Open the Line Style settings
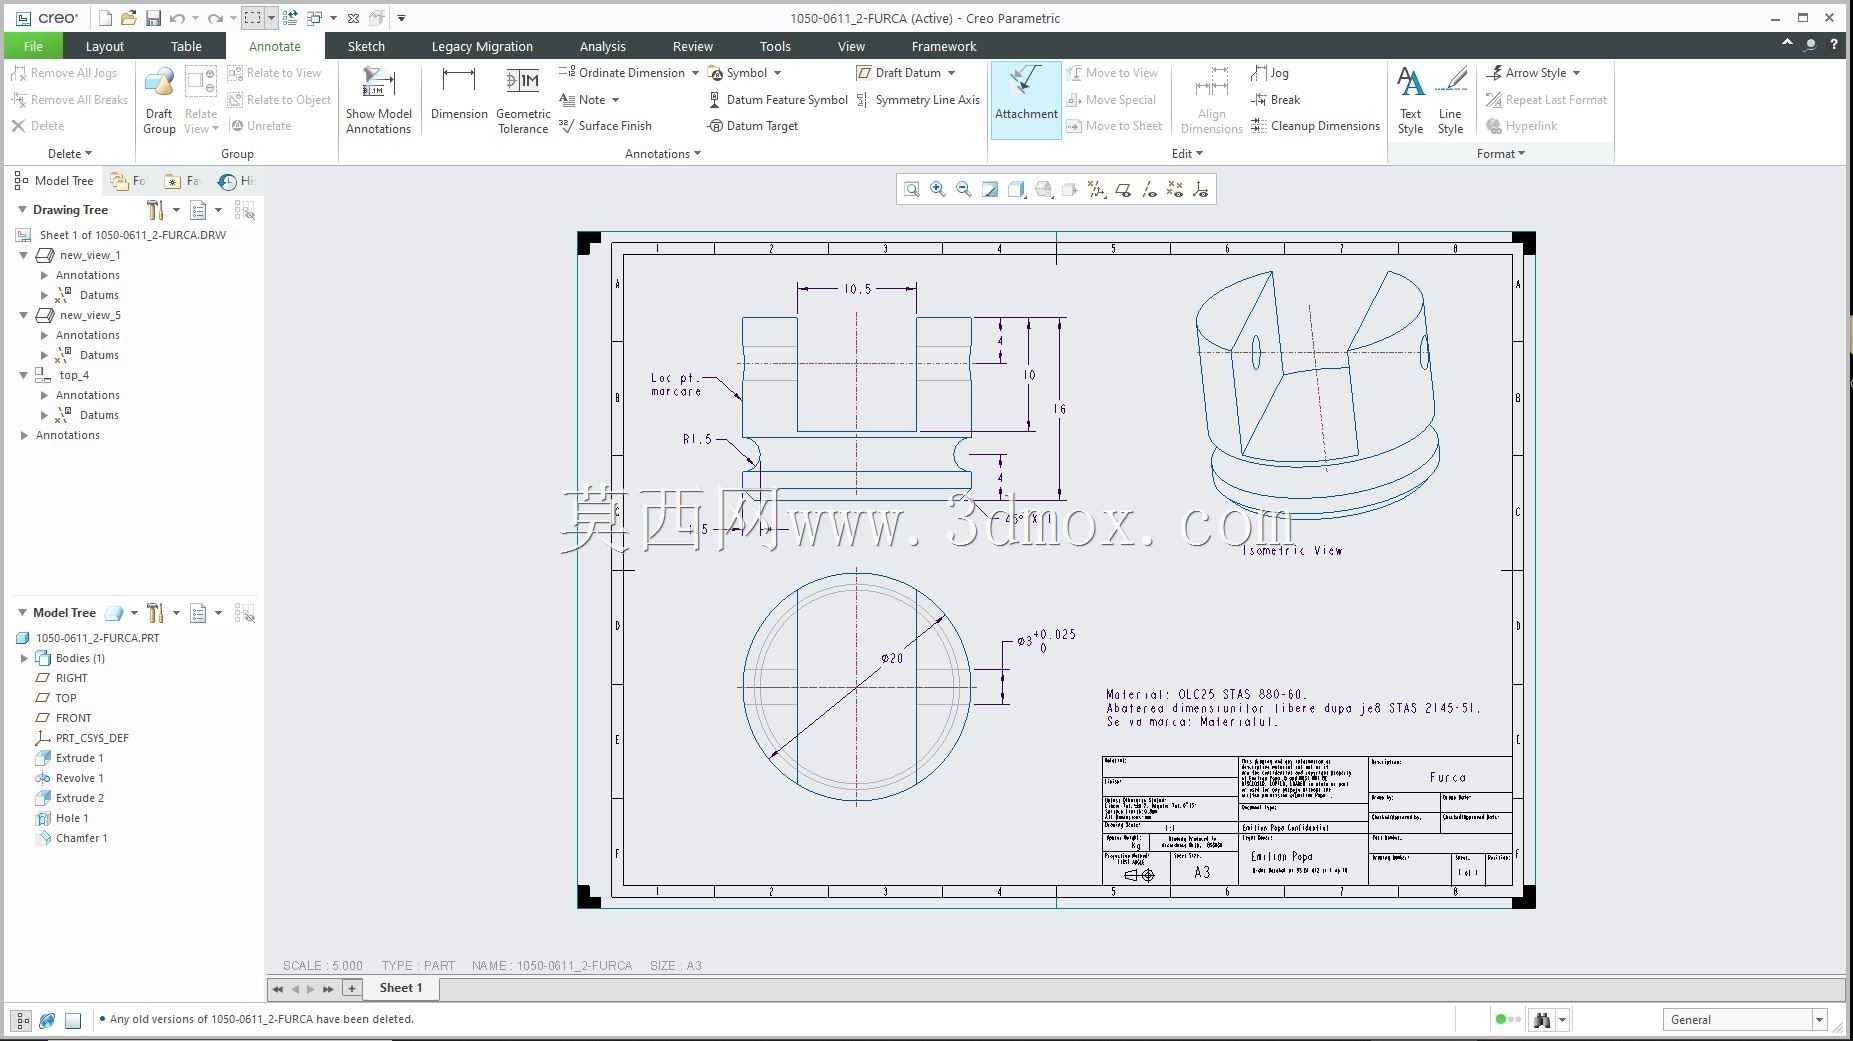 (x=1450, y=100)
